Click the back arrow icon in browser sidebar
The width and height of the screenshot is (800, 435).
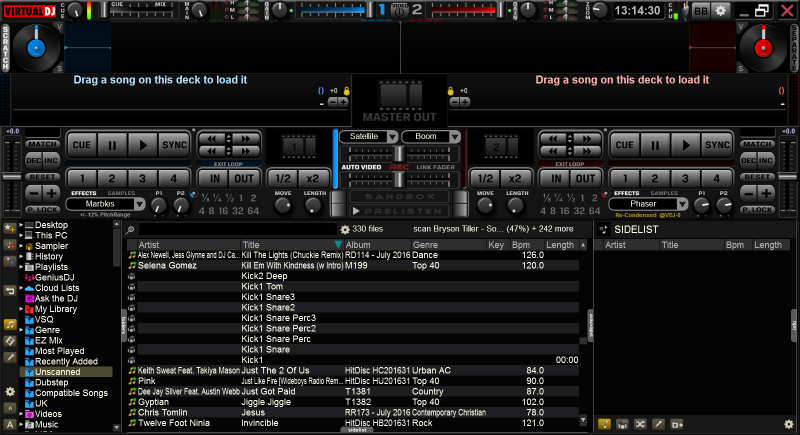(x=10, y=291)
